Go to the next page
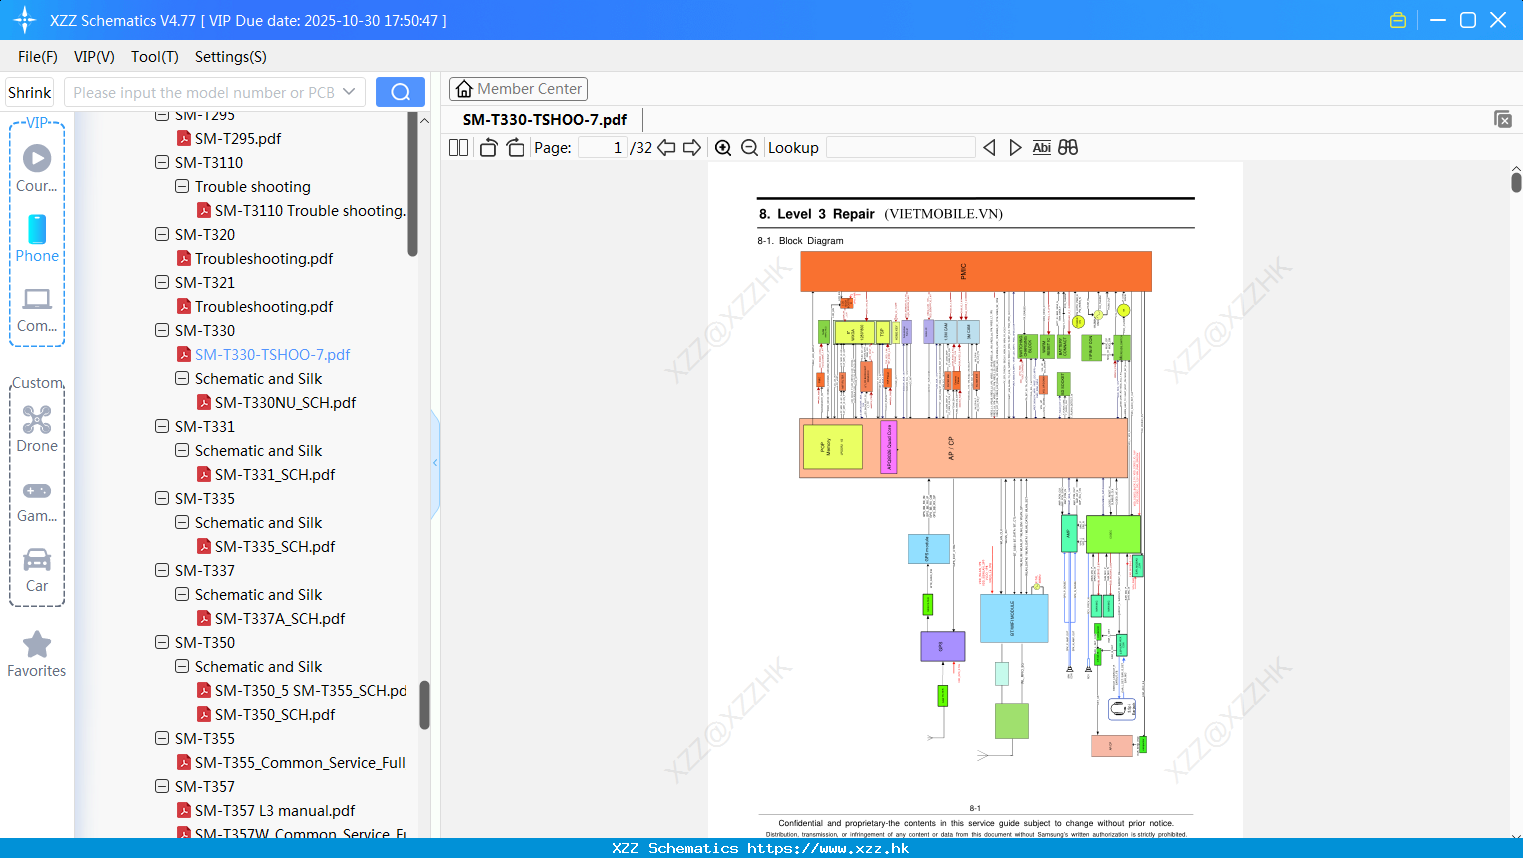 click(x=692, y=147)
